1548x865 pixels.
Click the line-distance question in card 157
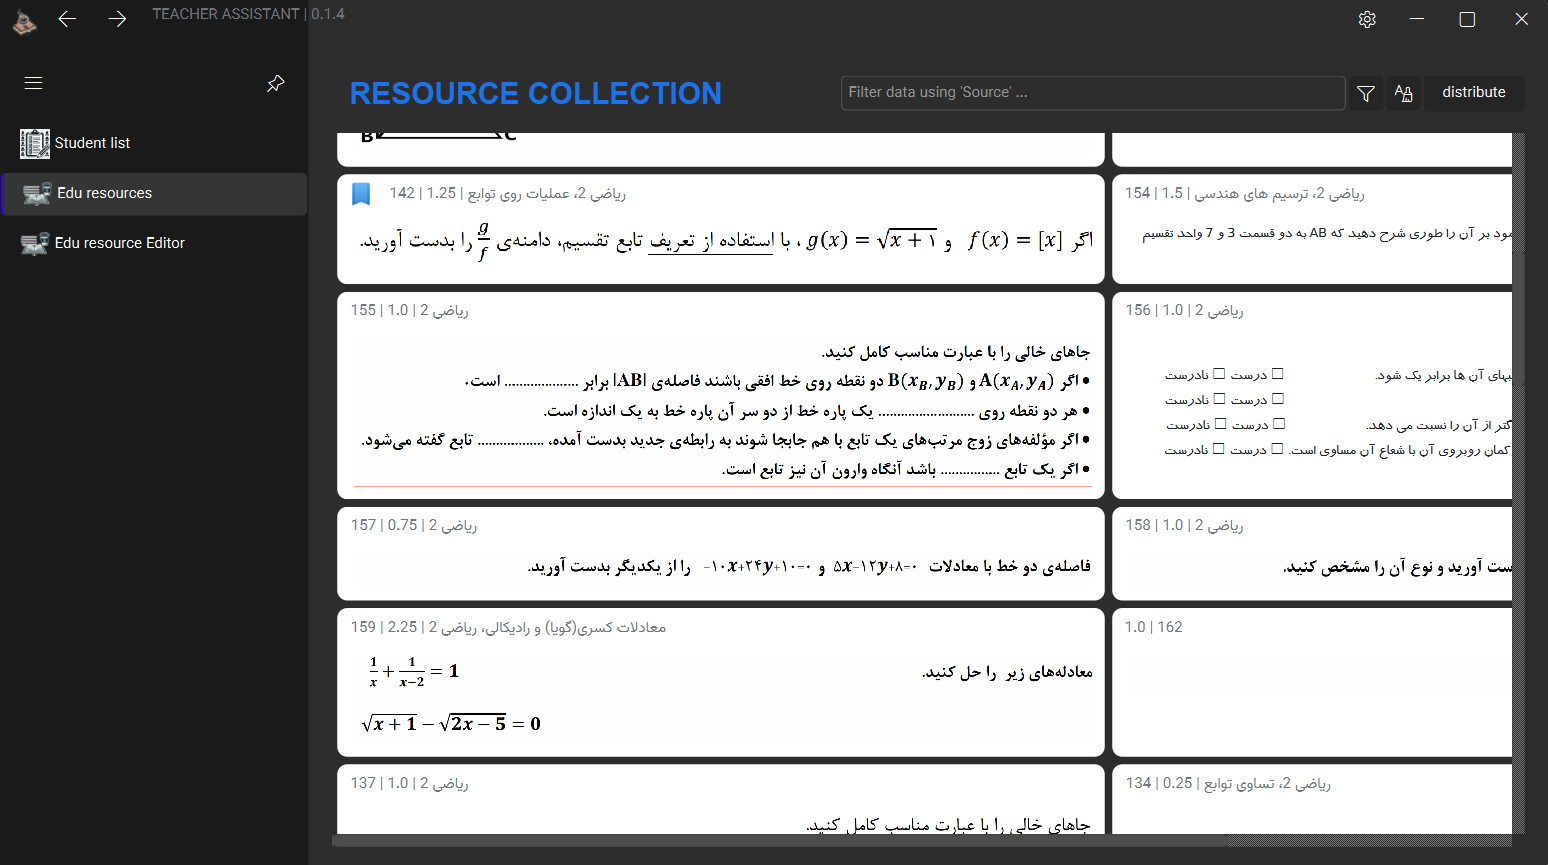809,567
